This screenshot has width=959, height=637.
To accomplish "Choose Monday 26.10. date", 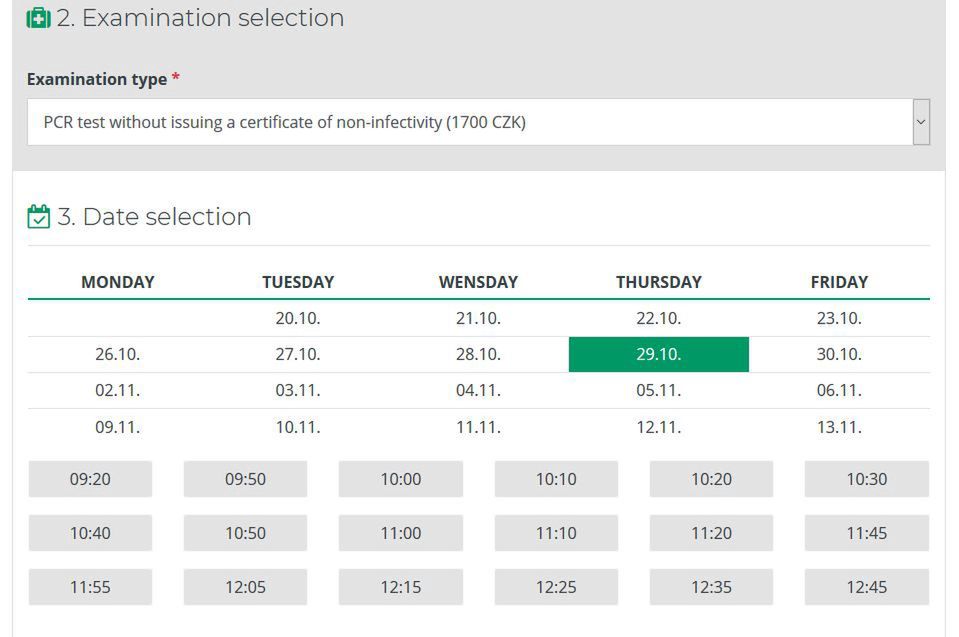I will pos(118,354).
